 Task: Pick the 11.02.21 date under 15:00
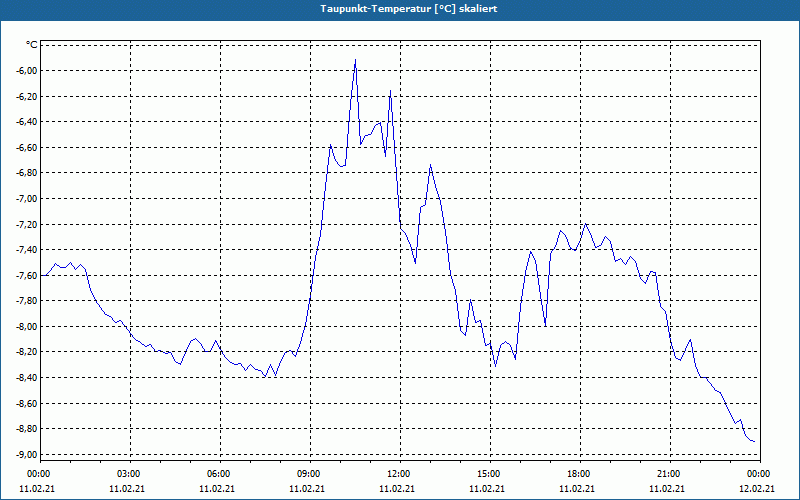487,488
